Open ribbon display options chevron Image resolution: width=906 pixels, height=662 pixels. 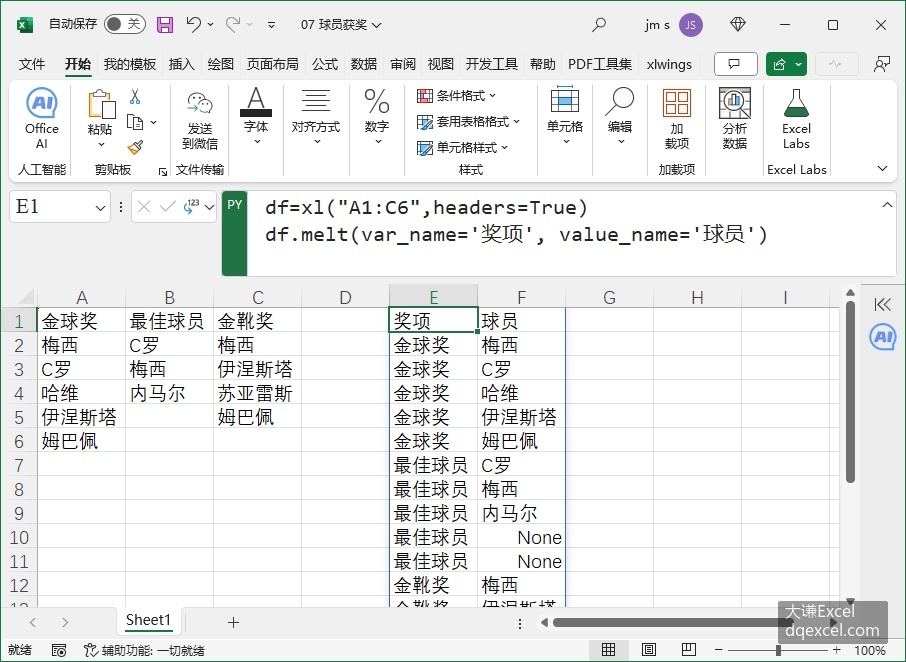[x=882, y=169]
